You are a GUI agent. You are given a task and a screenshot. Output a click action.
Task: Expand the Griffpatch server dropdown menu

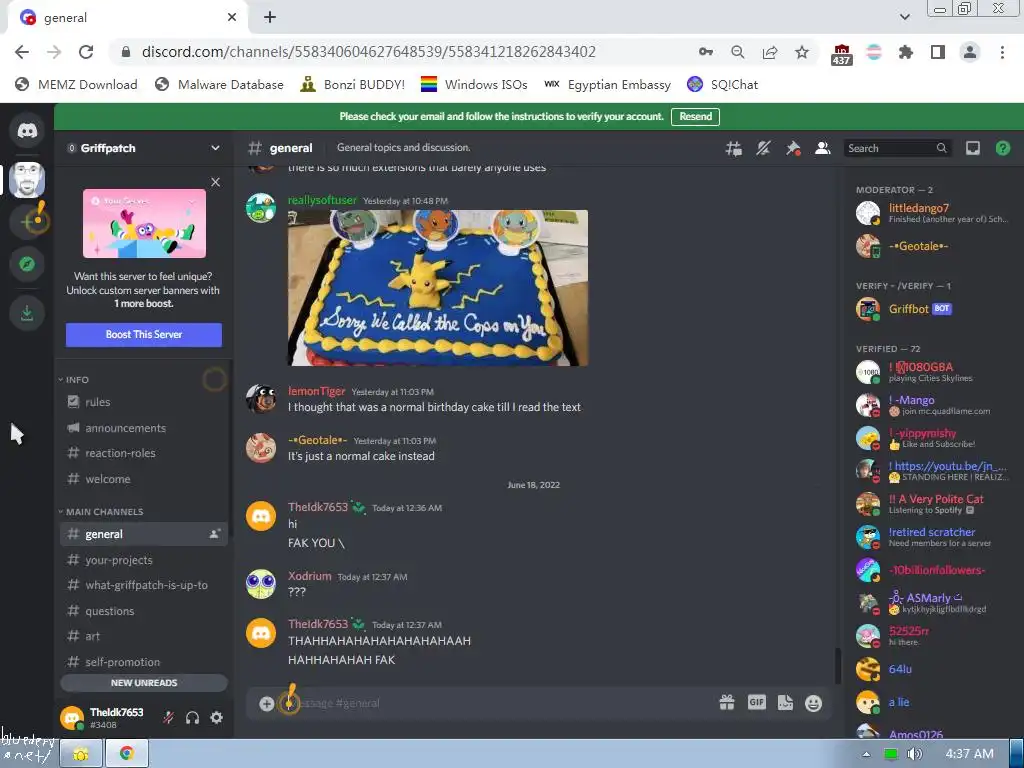pos(215,148)
